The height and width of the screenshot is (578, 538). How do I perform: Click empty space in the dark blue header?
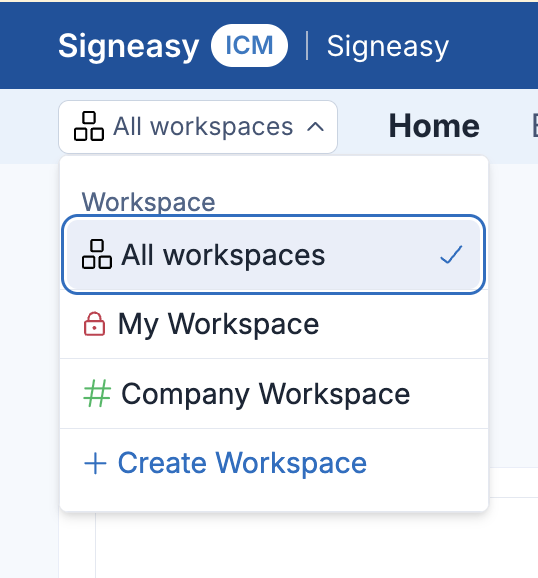(x=494, y=46)
